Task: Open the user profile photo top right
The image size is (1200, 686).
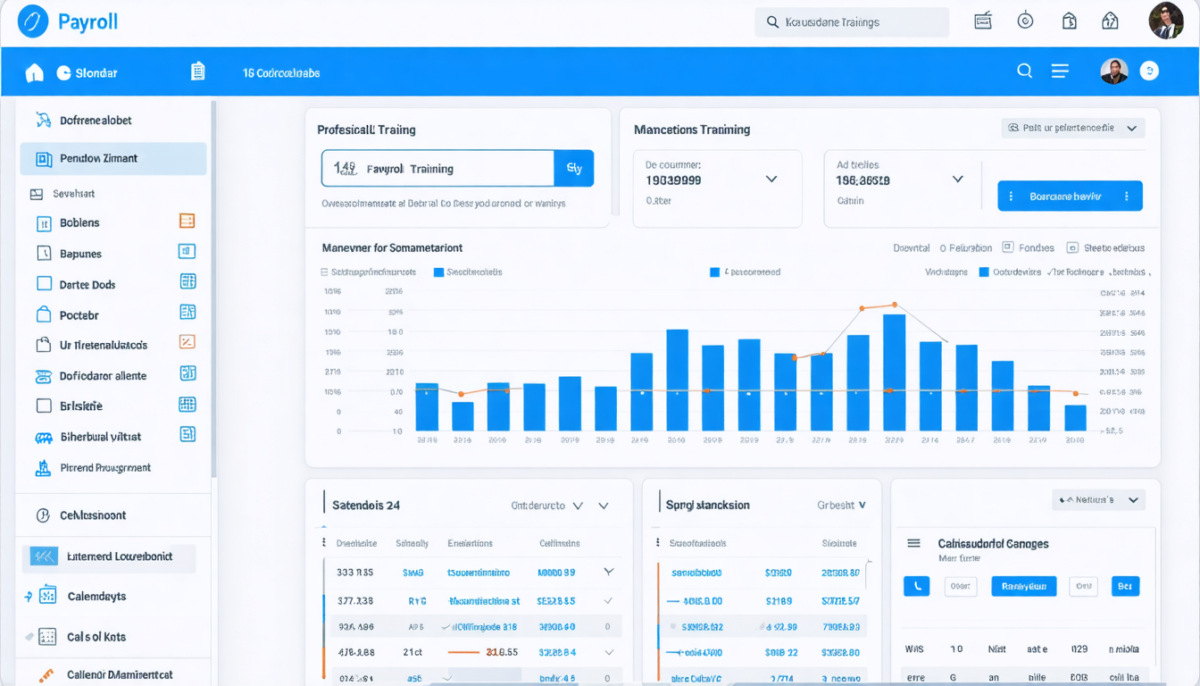Action: point(1166,21)
